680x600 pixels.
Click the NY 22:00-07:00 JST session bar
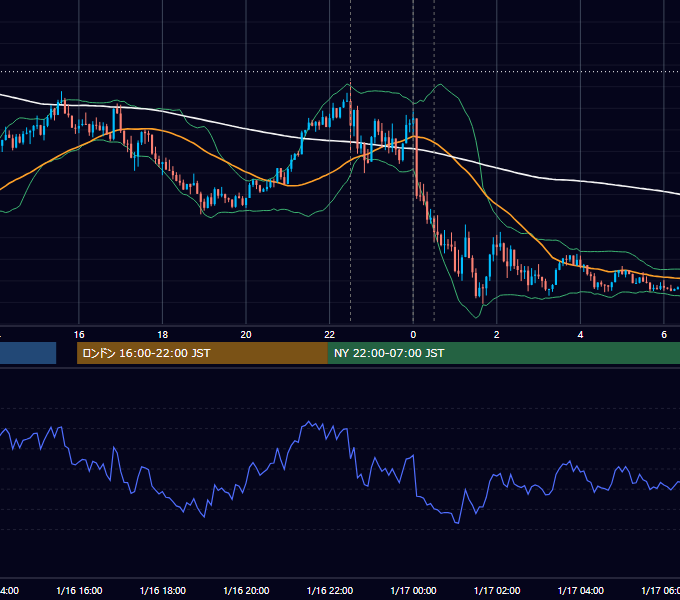click(503, 353)
